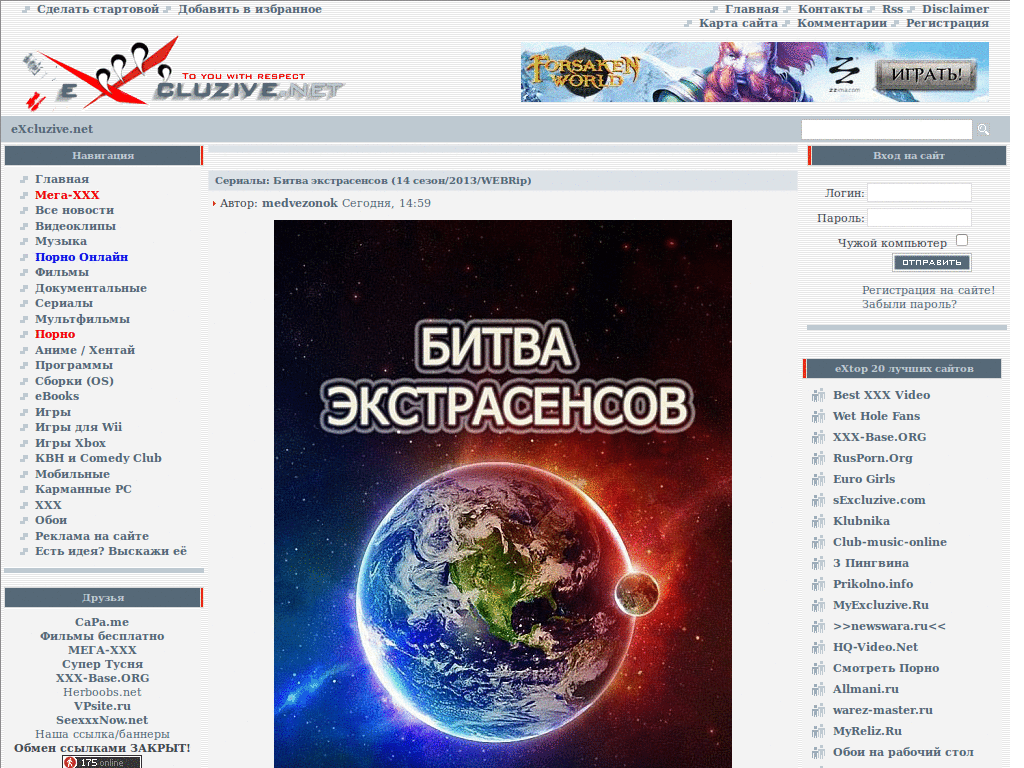
Task: Open the Disclaimer link
Action: (955, 9)
